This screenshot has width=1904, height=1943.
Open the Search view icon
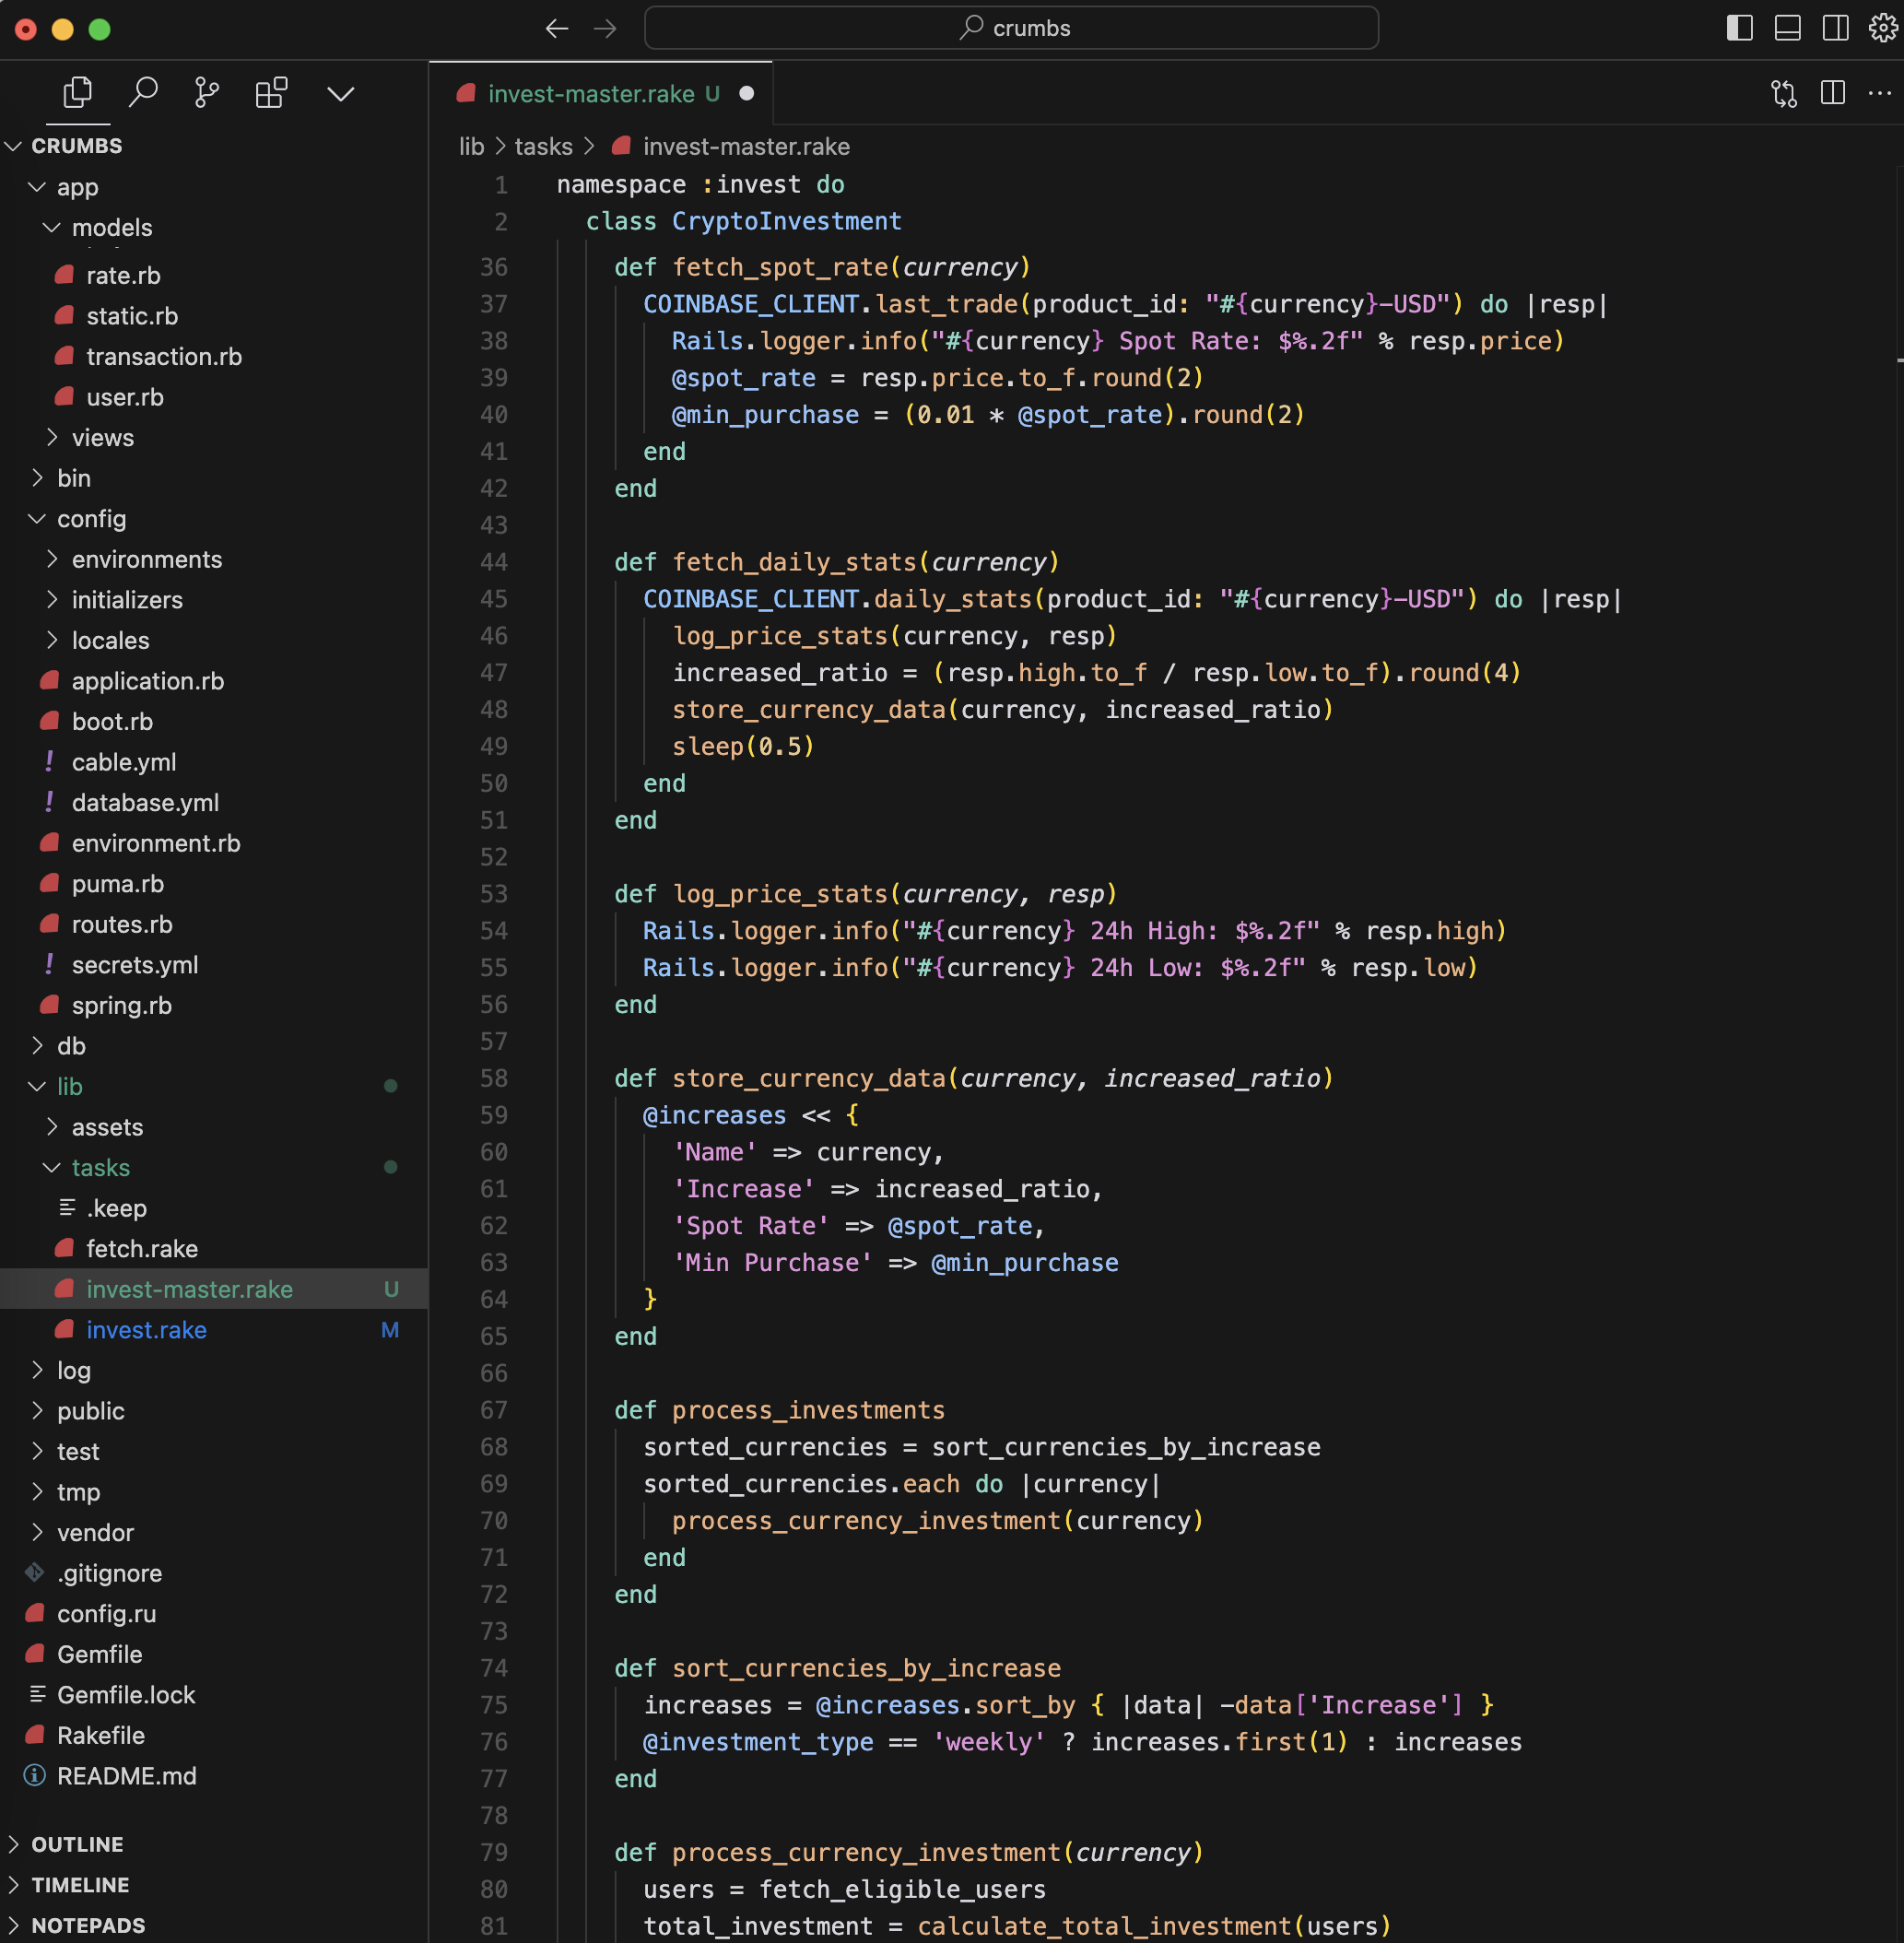(143, 93)
